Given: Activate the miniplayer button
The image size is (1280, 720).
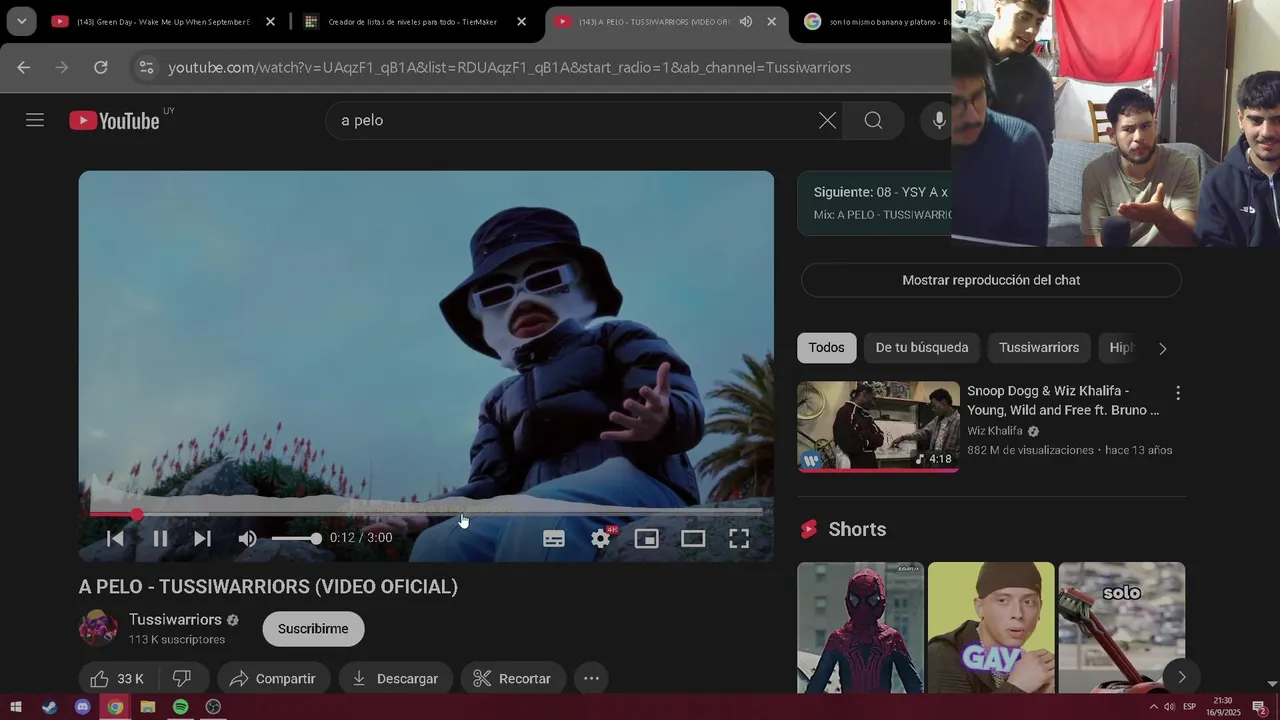Looking at the screenshot, I should coord(647,538).
